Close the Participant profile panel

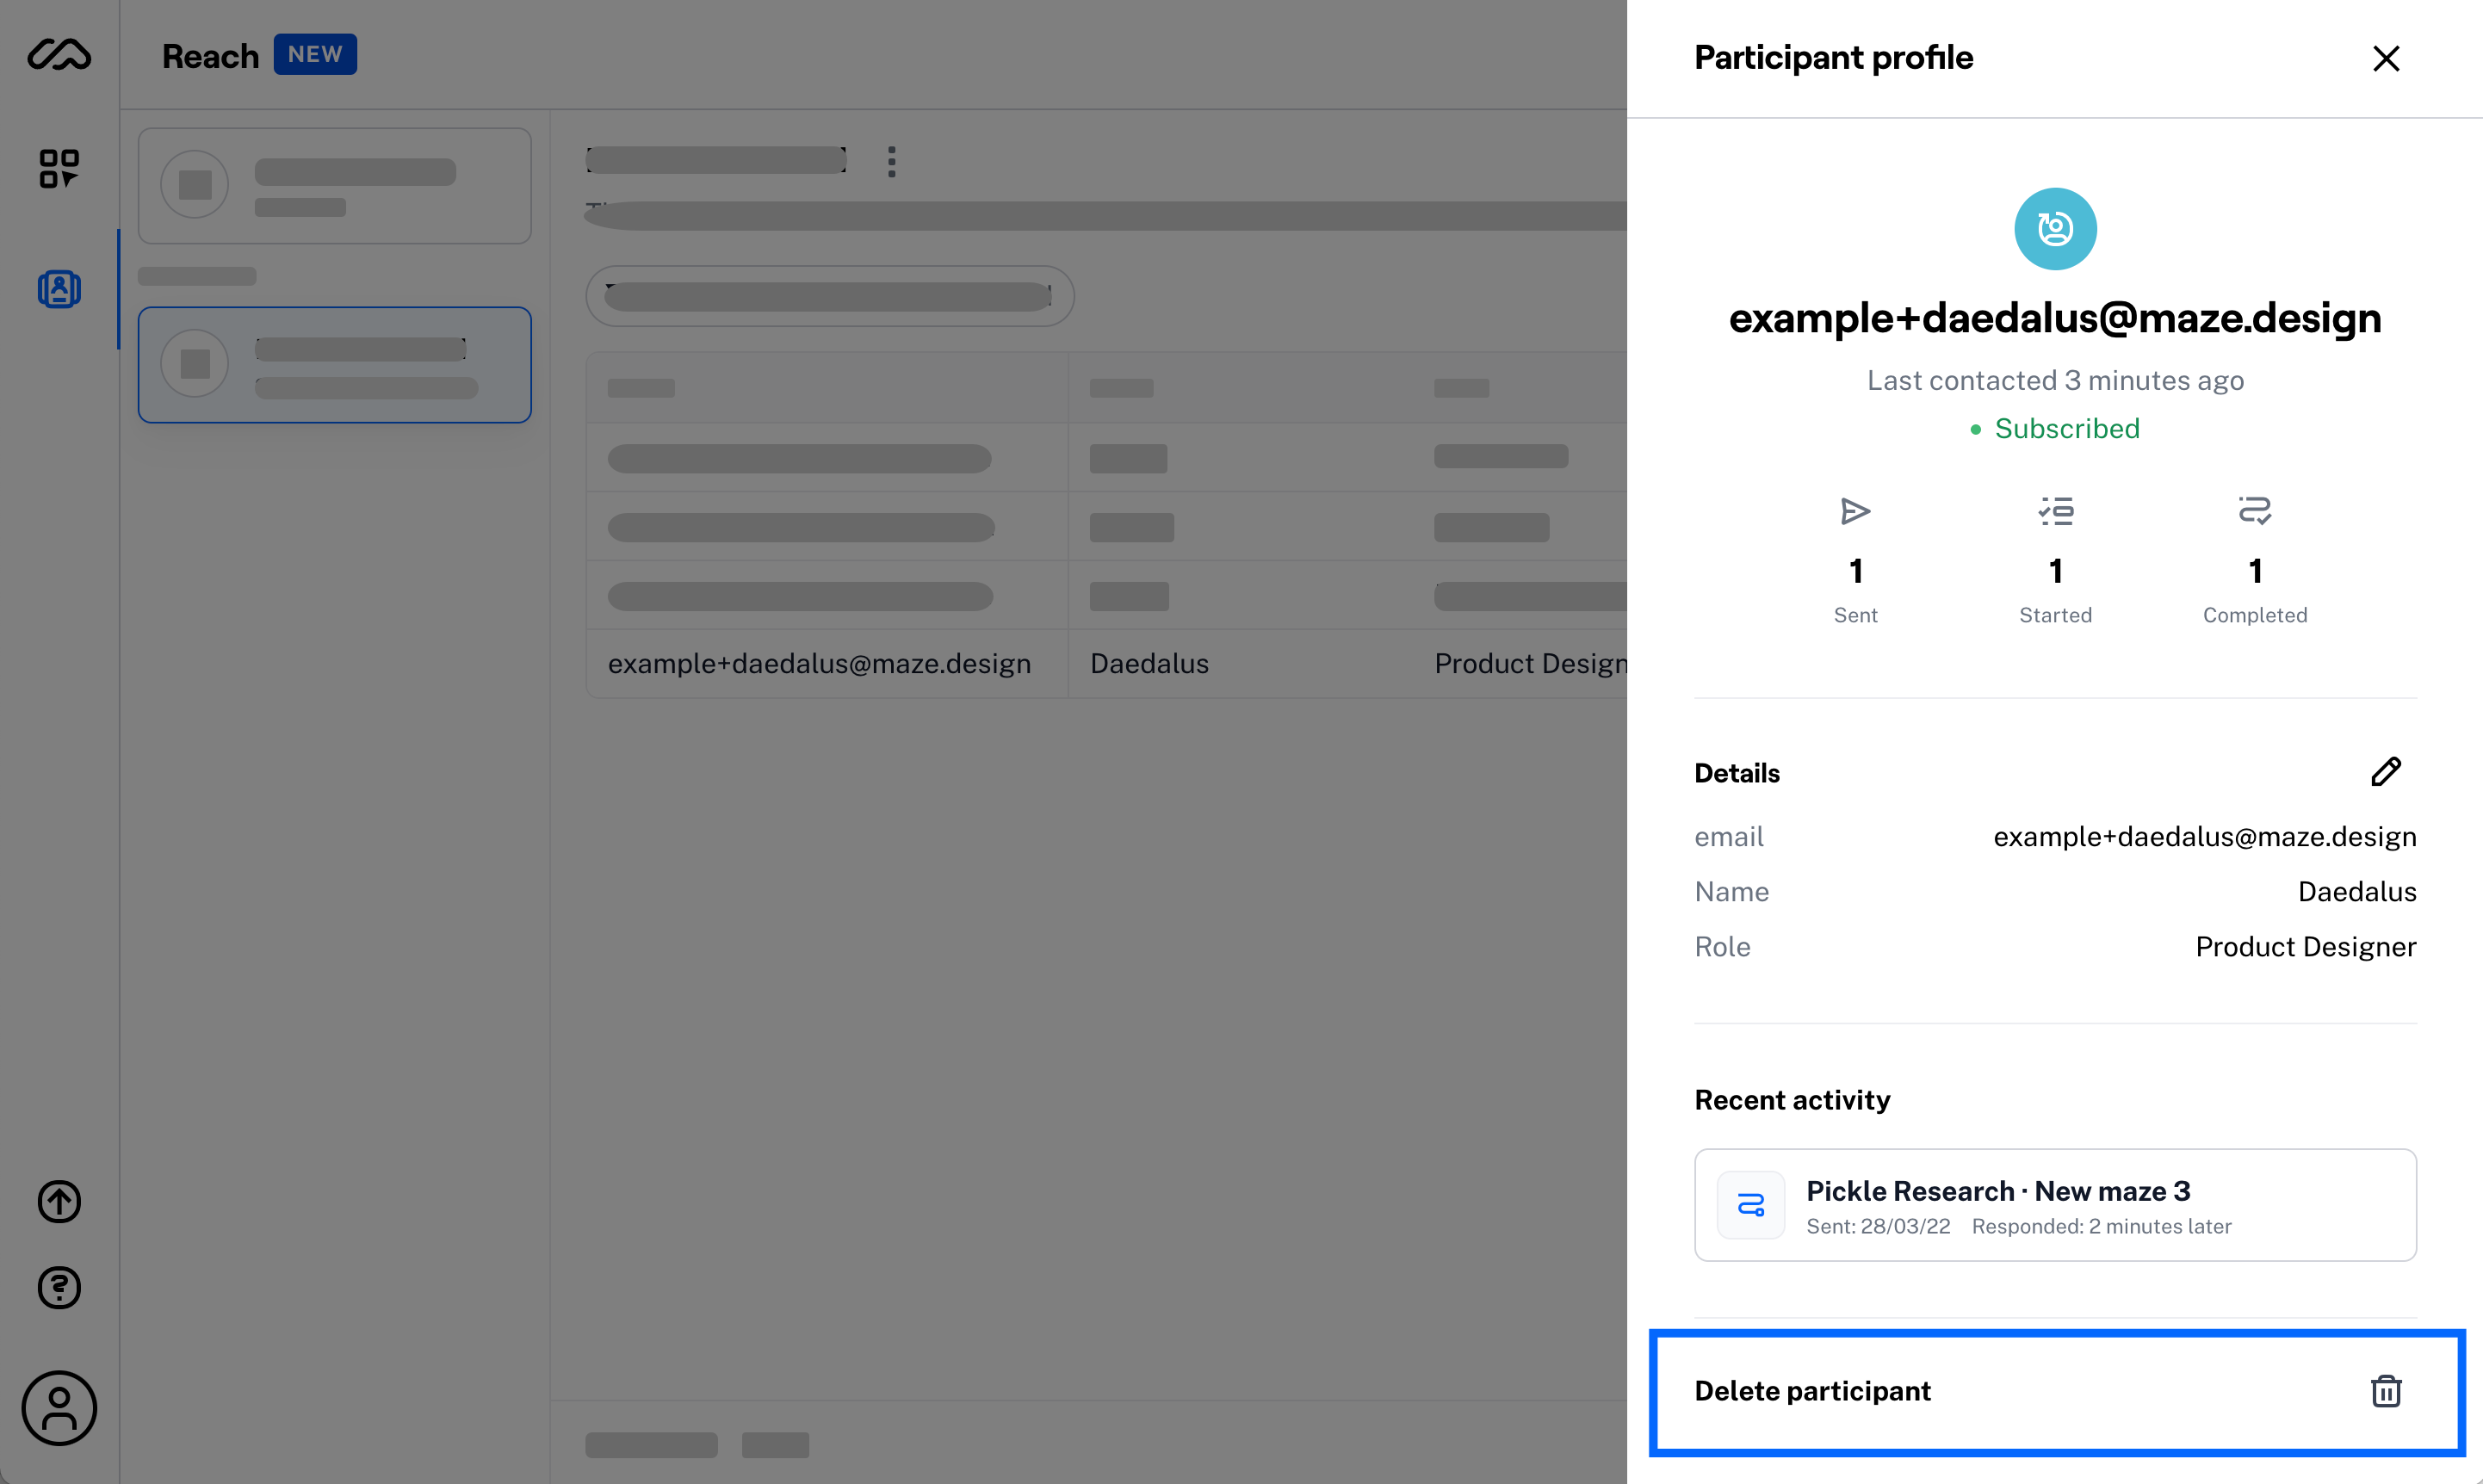tap(2386, 59)
